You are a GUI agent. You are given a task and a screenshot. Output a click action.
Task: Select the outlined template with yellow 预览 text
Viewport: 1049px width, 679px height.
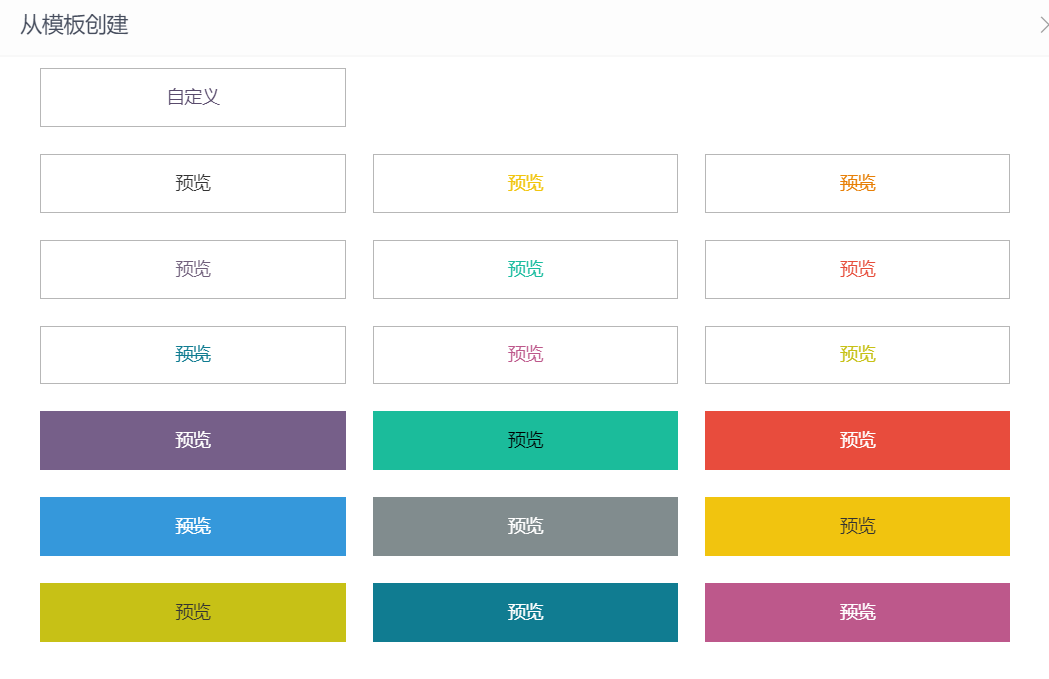(x=525, y=183)
